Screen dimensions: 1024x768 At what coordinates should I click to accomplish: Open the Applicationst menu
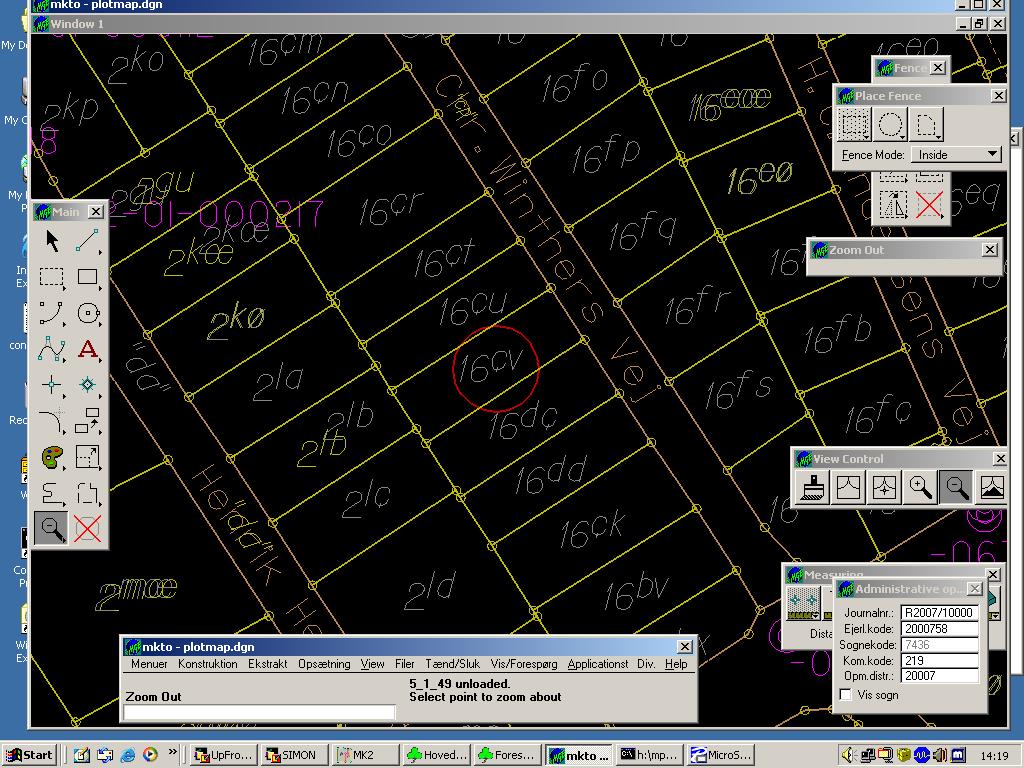pyautogui.click(x=598, y=664)
